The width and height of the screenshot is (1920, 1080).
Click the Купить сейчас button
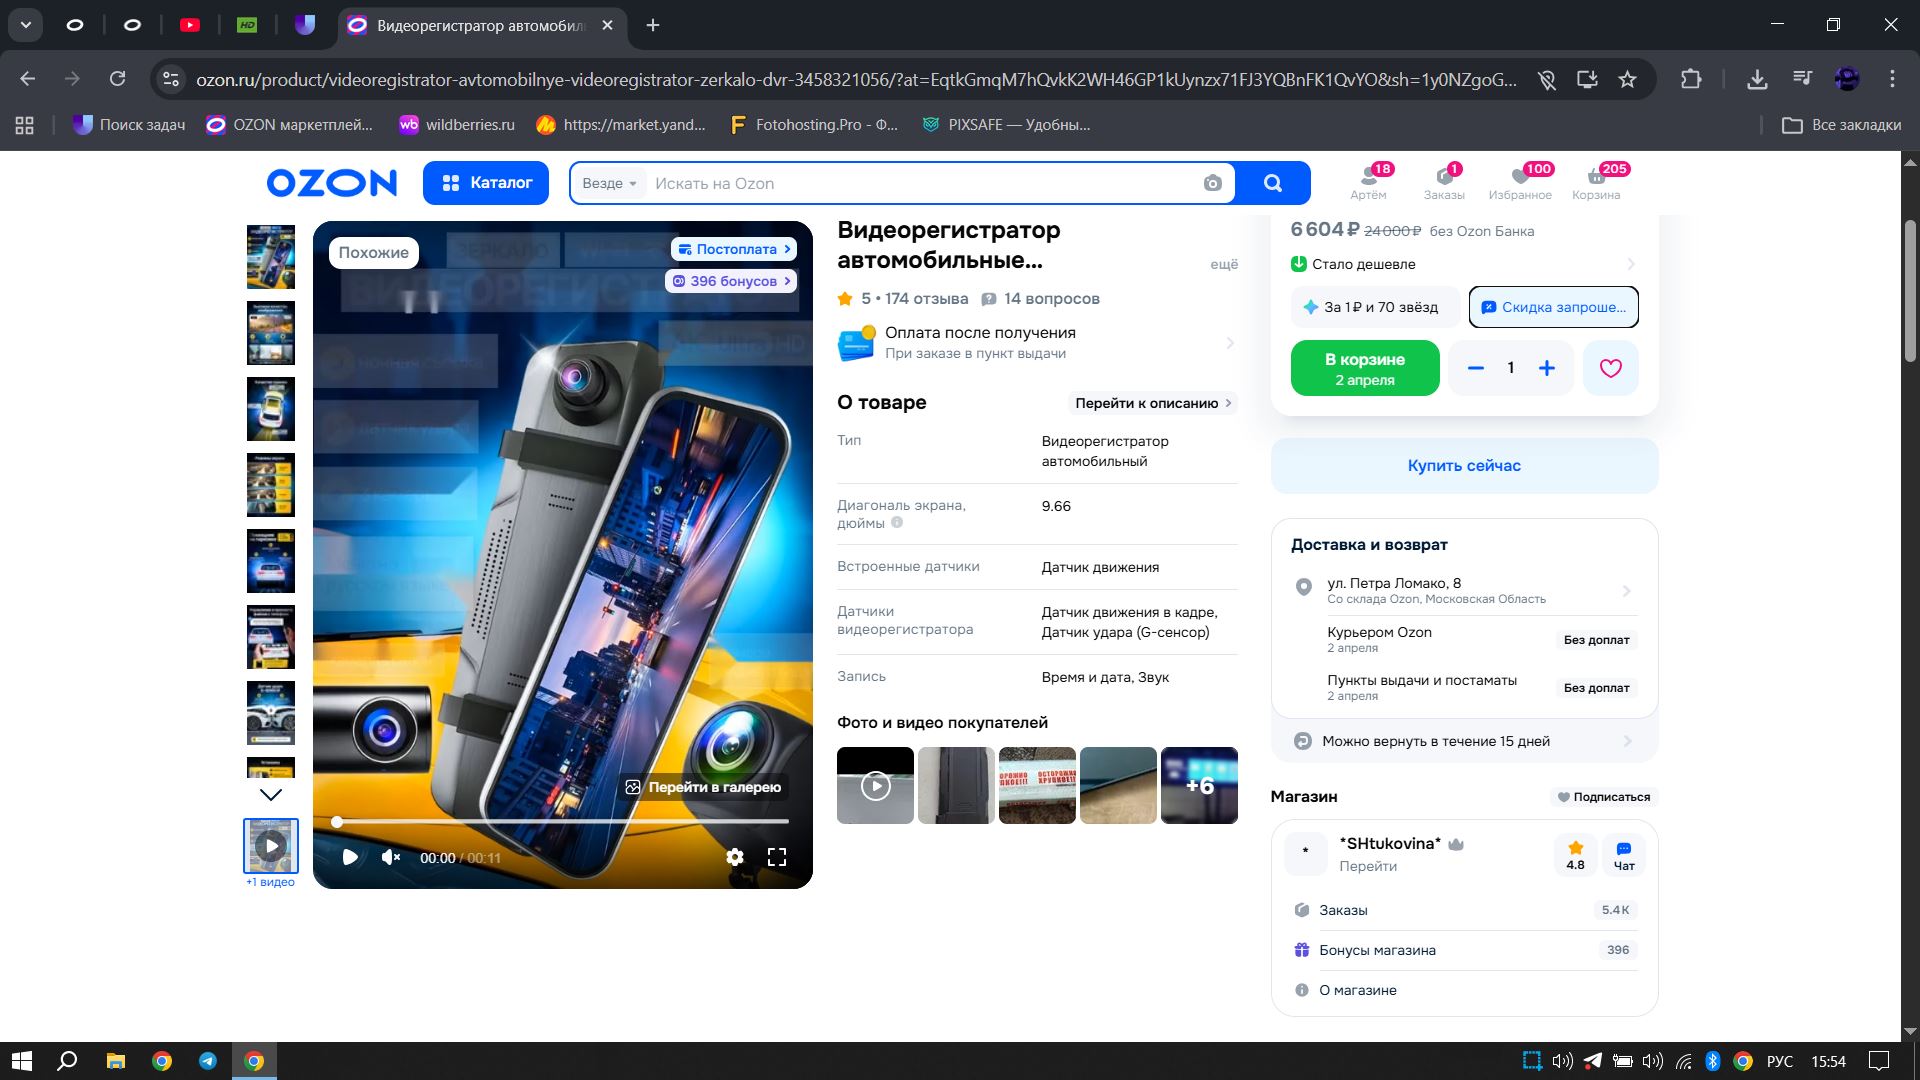coord(1463,466)
